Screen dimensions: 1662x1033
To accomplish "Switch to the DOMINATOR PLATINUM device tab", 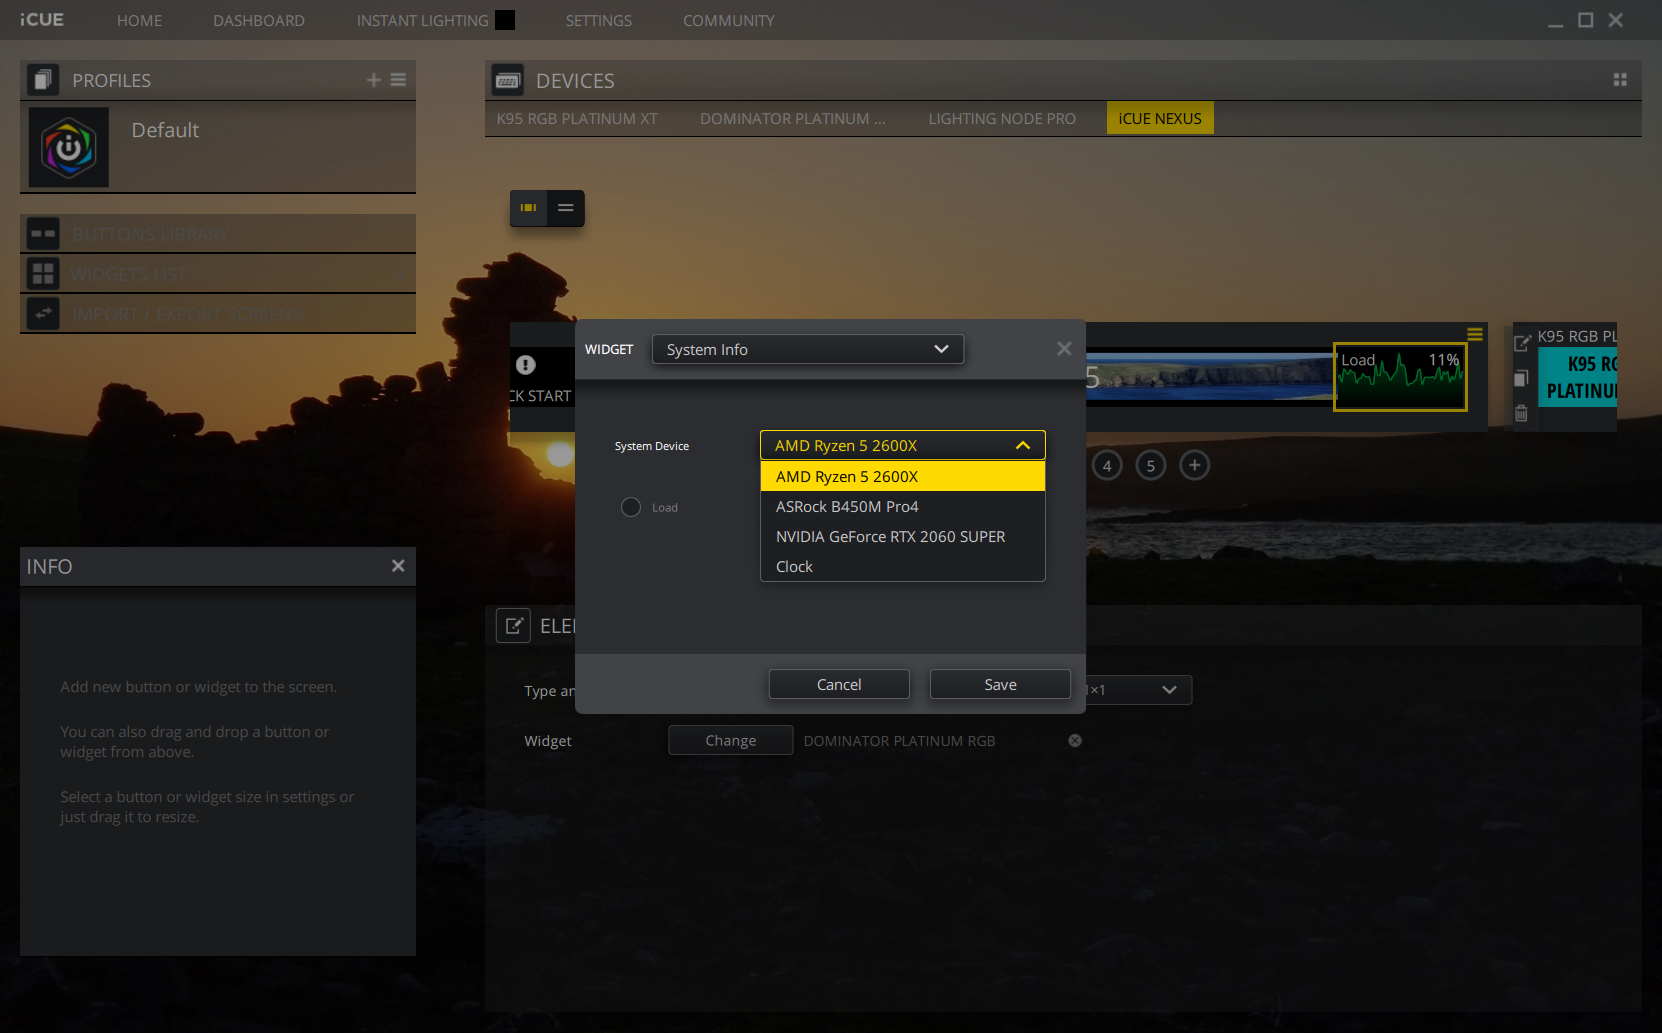I will tap(793, 119).
